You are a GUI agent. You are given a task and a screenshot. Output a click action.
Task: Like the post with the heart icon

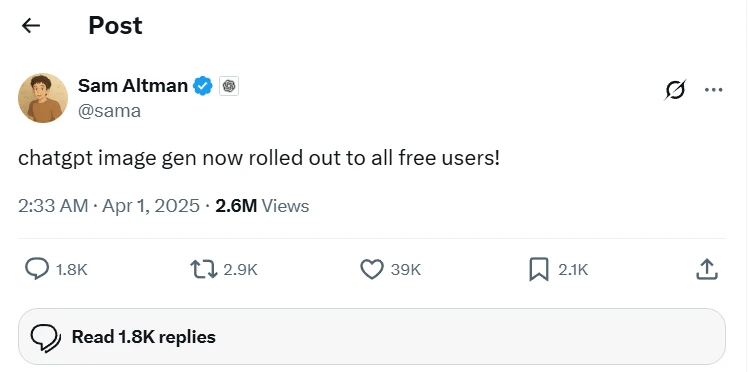tap(372, 269)
